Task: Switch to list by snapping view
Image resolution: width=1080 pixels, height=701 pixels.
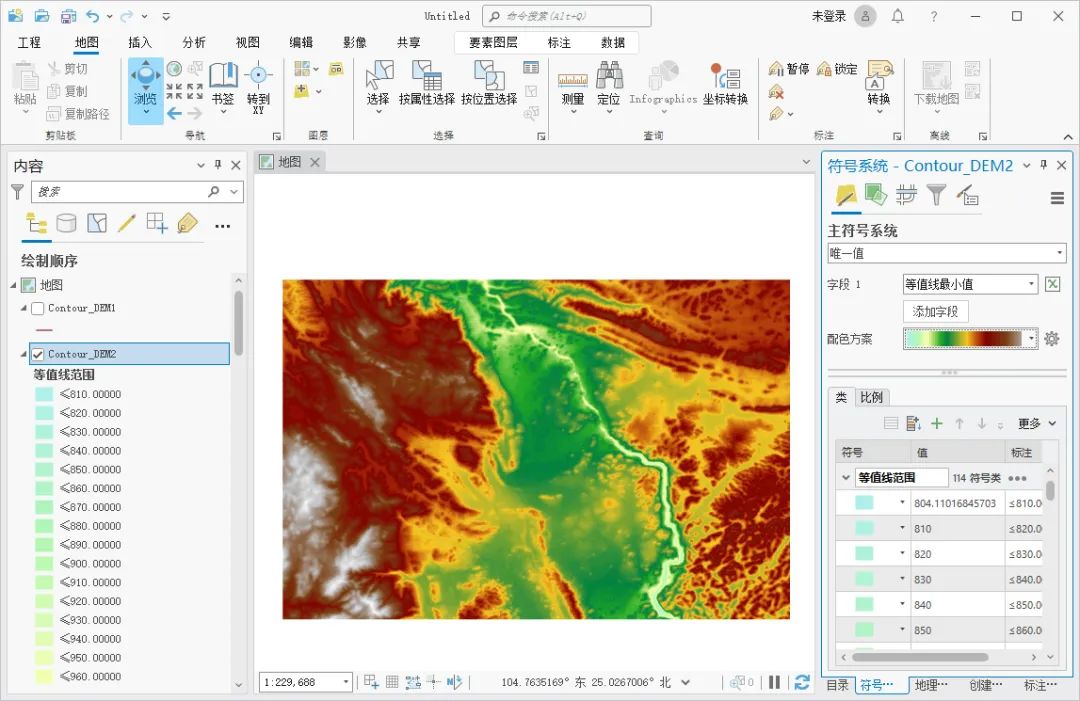Action: click(x=157, y=223)
